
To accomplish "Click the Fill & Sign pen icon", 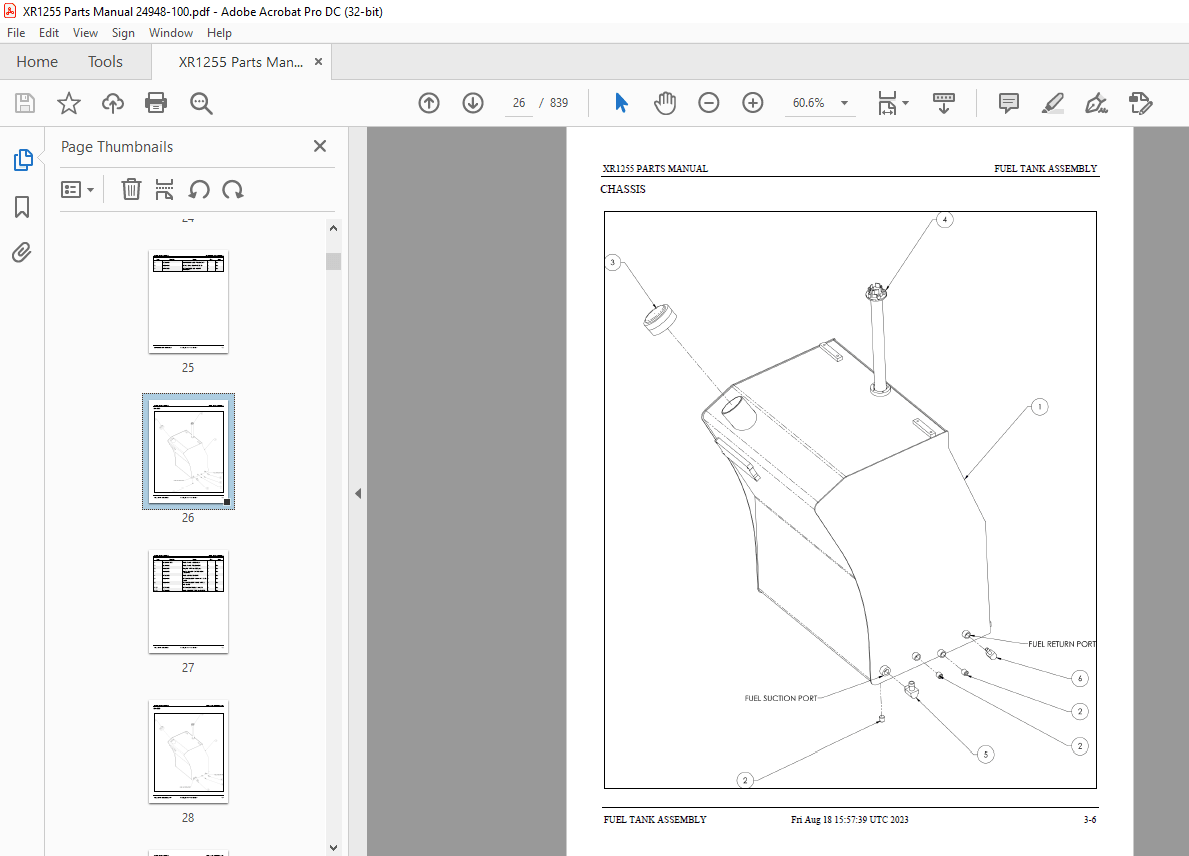I will [x=1096, y=103].
